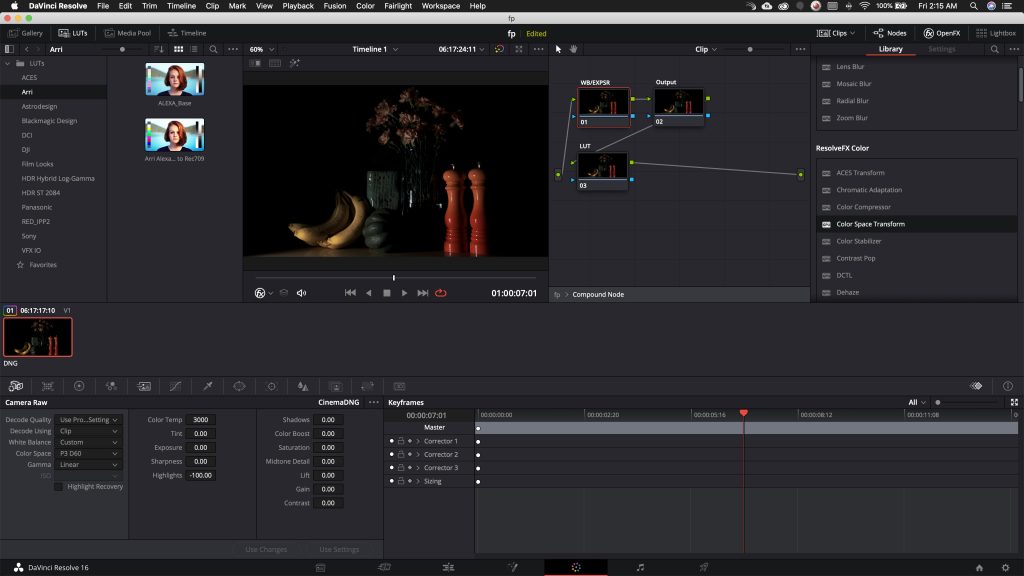Open the Color Space dropdown
Viewport: 1024px width, 576px height.
(88, 453)
